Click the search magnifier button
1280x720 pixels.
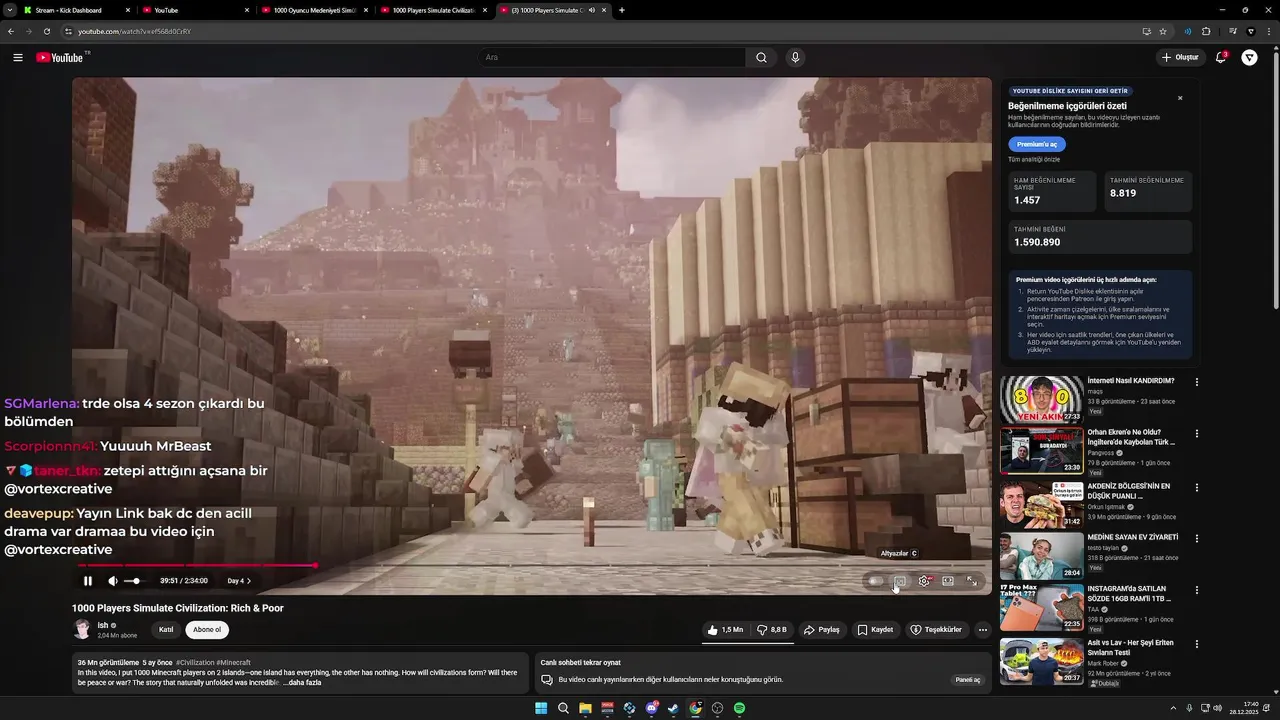point(761,58)
